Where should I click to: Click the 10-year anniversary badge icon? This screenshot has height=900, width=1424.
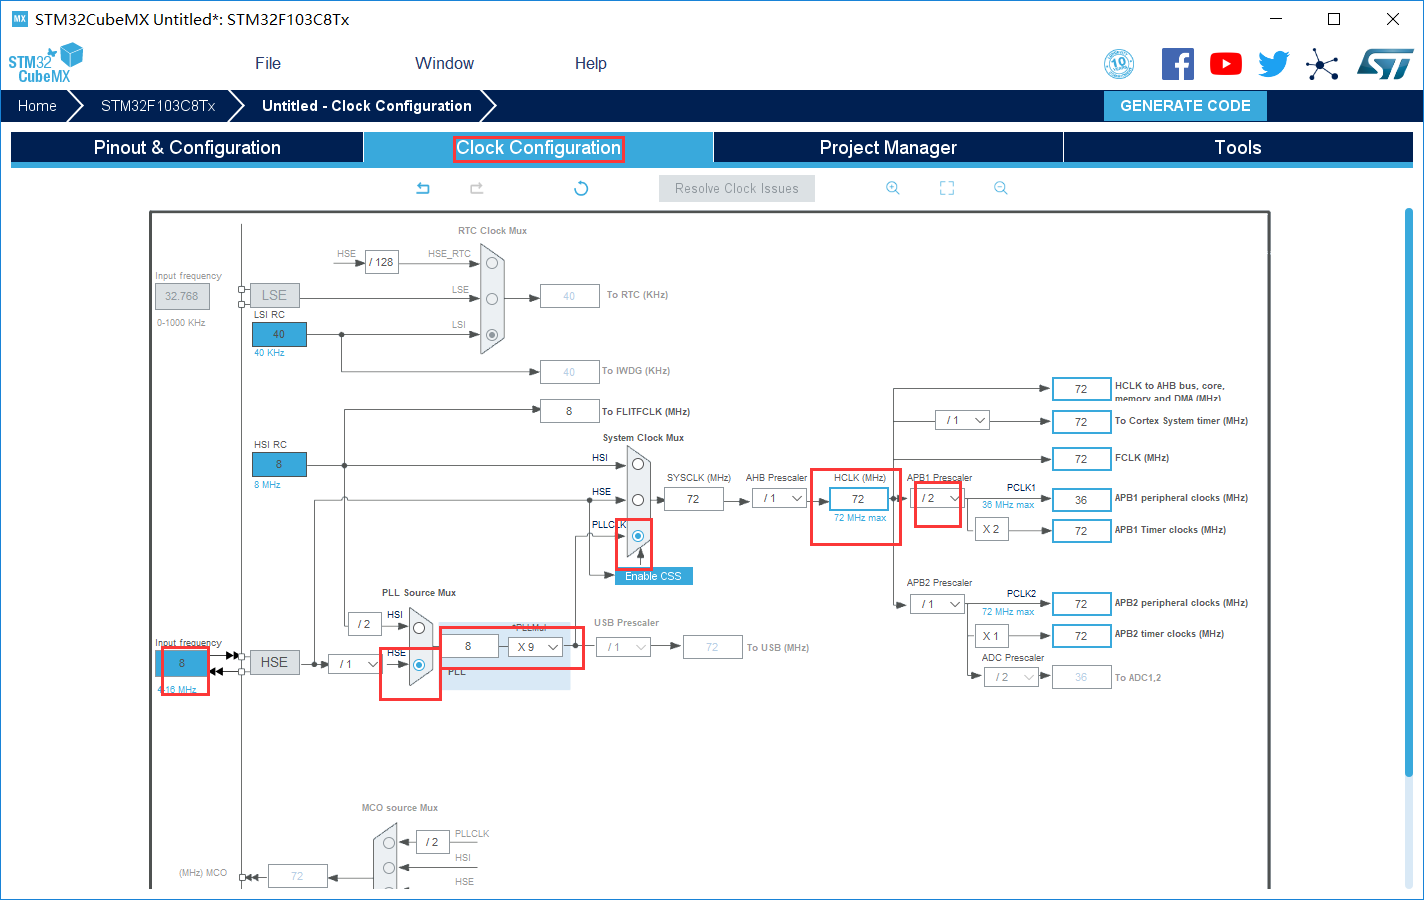1119,64
